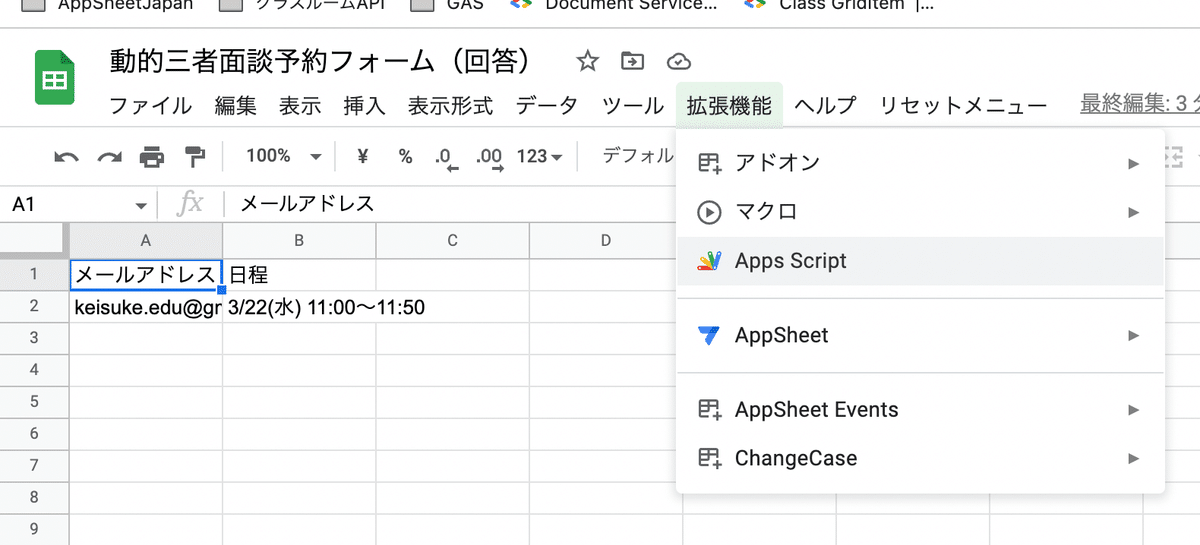The image size is (1200, 545).
Task: Apply percent format button
Action: pyautogui.click(x=405, y=156)
